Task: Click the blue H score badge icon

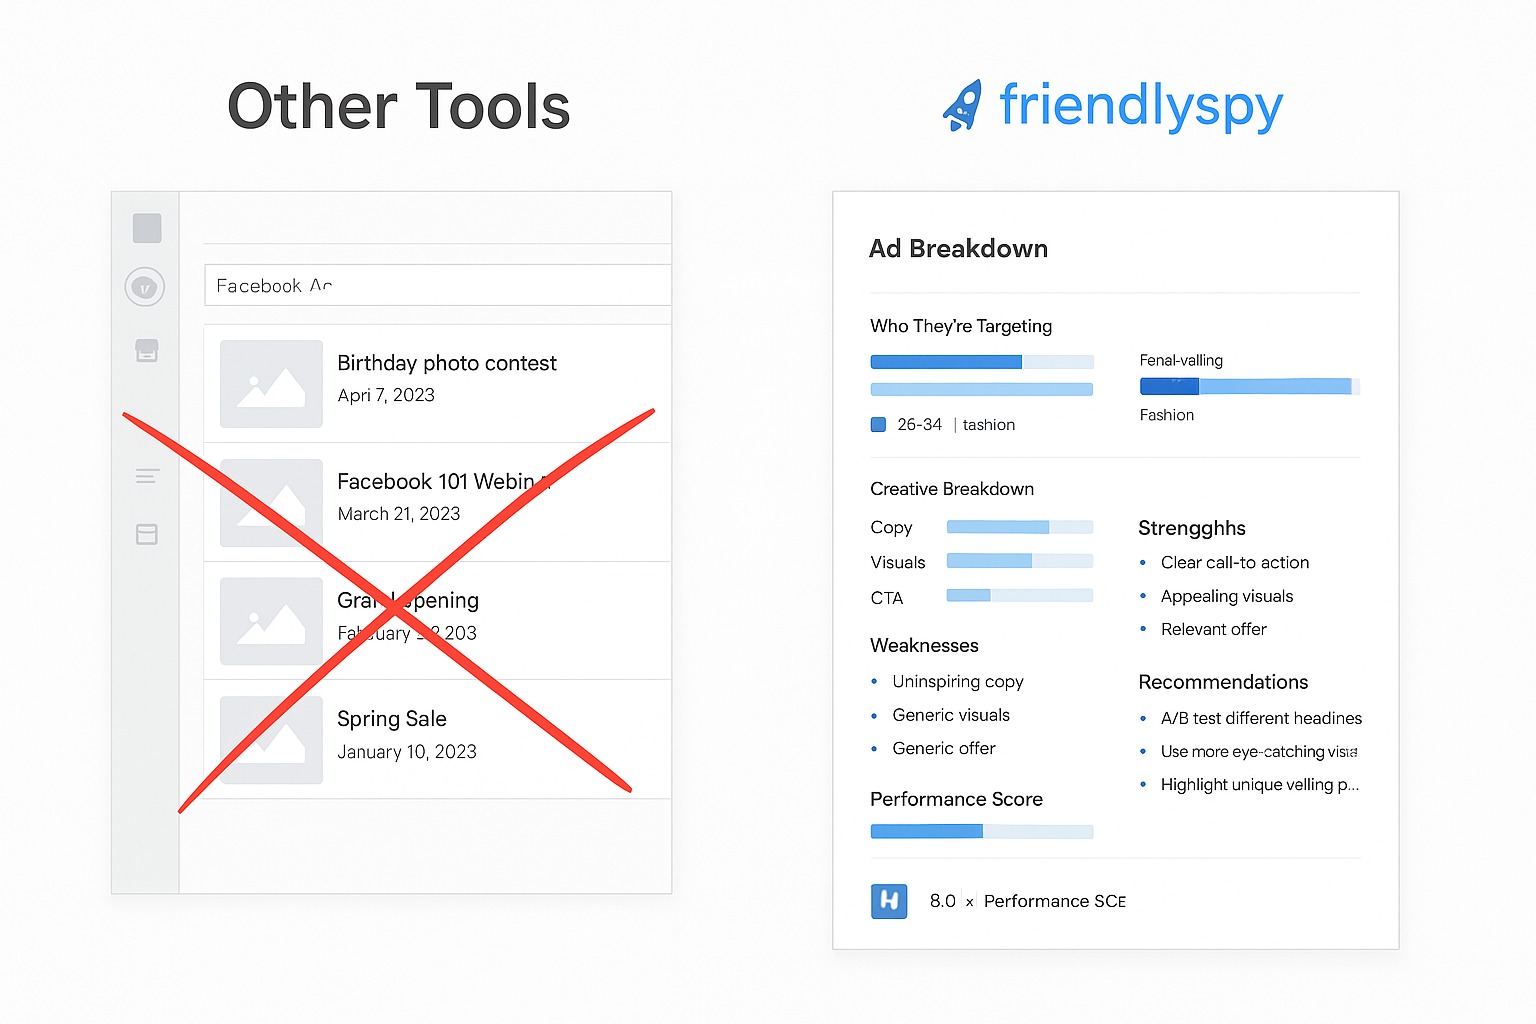Action: click(889, 901)
